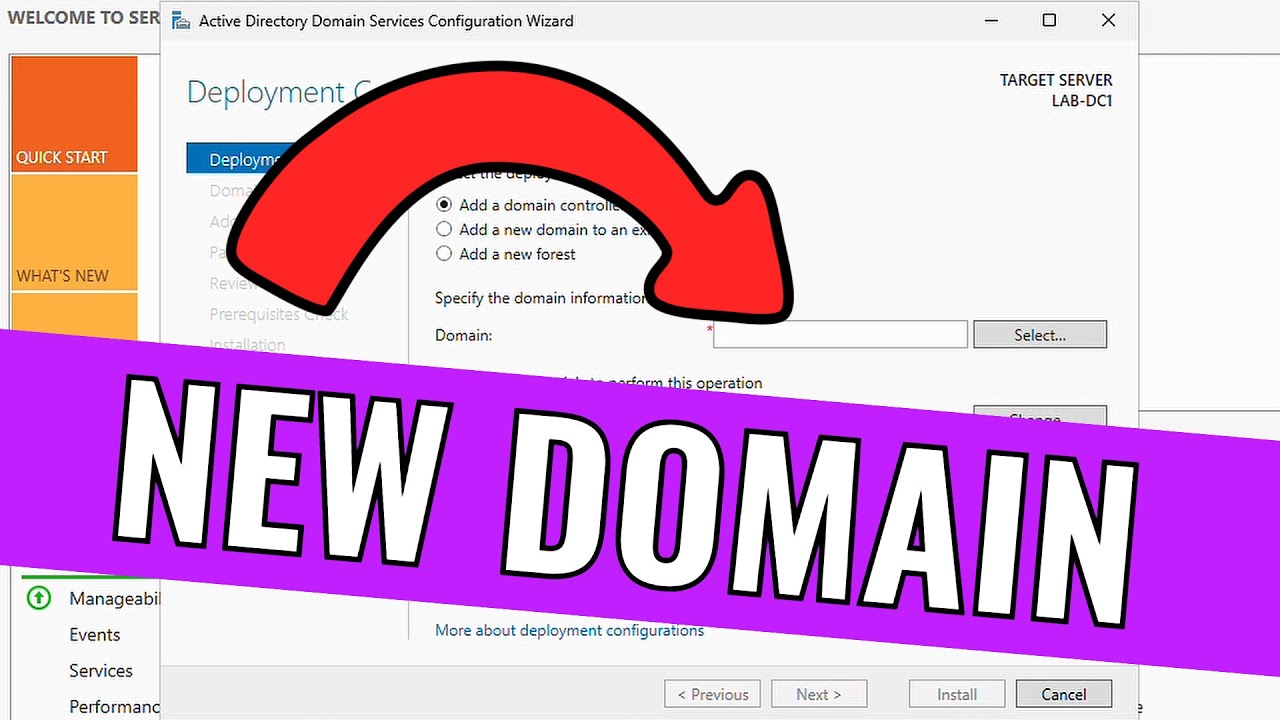Select the 'Add a new domain' radio option

pos(444,229)
